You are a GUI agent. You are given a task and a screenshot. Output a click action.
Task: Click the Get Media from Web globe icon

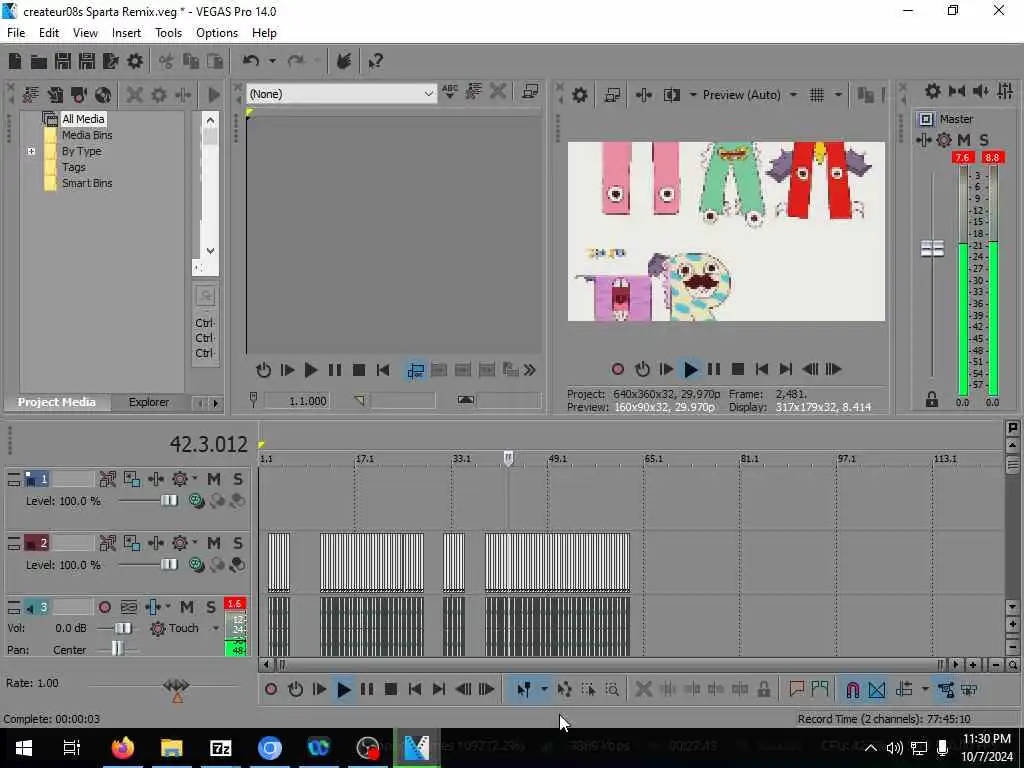[103, 95]
